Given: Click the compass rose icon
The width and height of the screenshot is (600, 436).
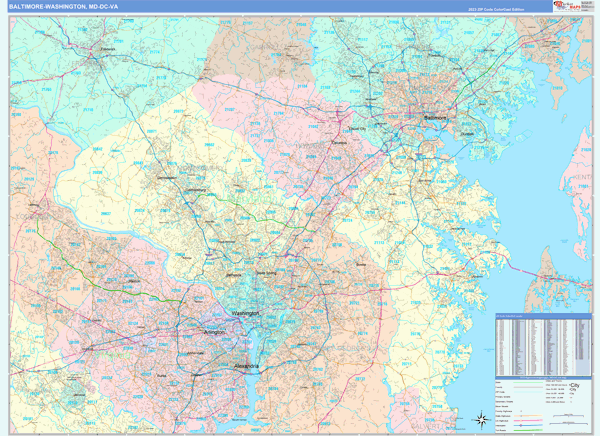Looking at the screenshot, I should [x=482, y=420].
